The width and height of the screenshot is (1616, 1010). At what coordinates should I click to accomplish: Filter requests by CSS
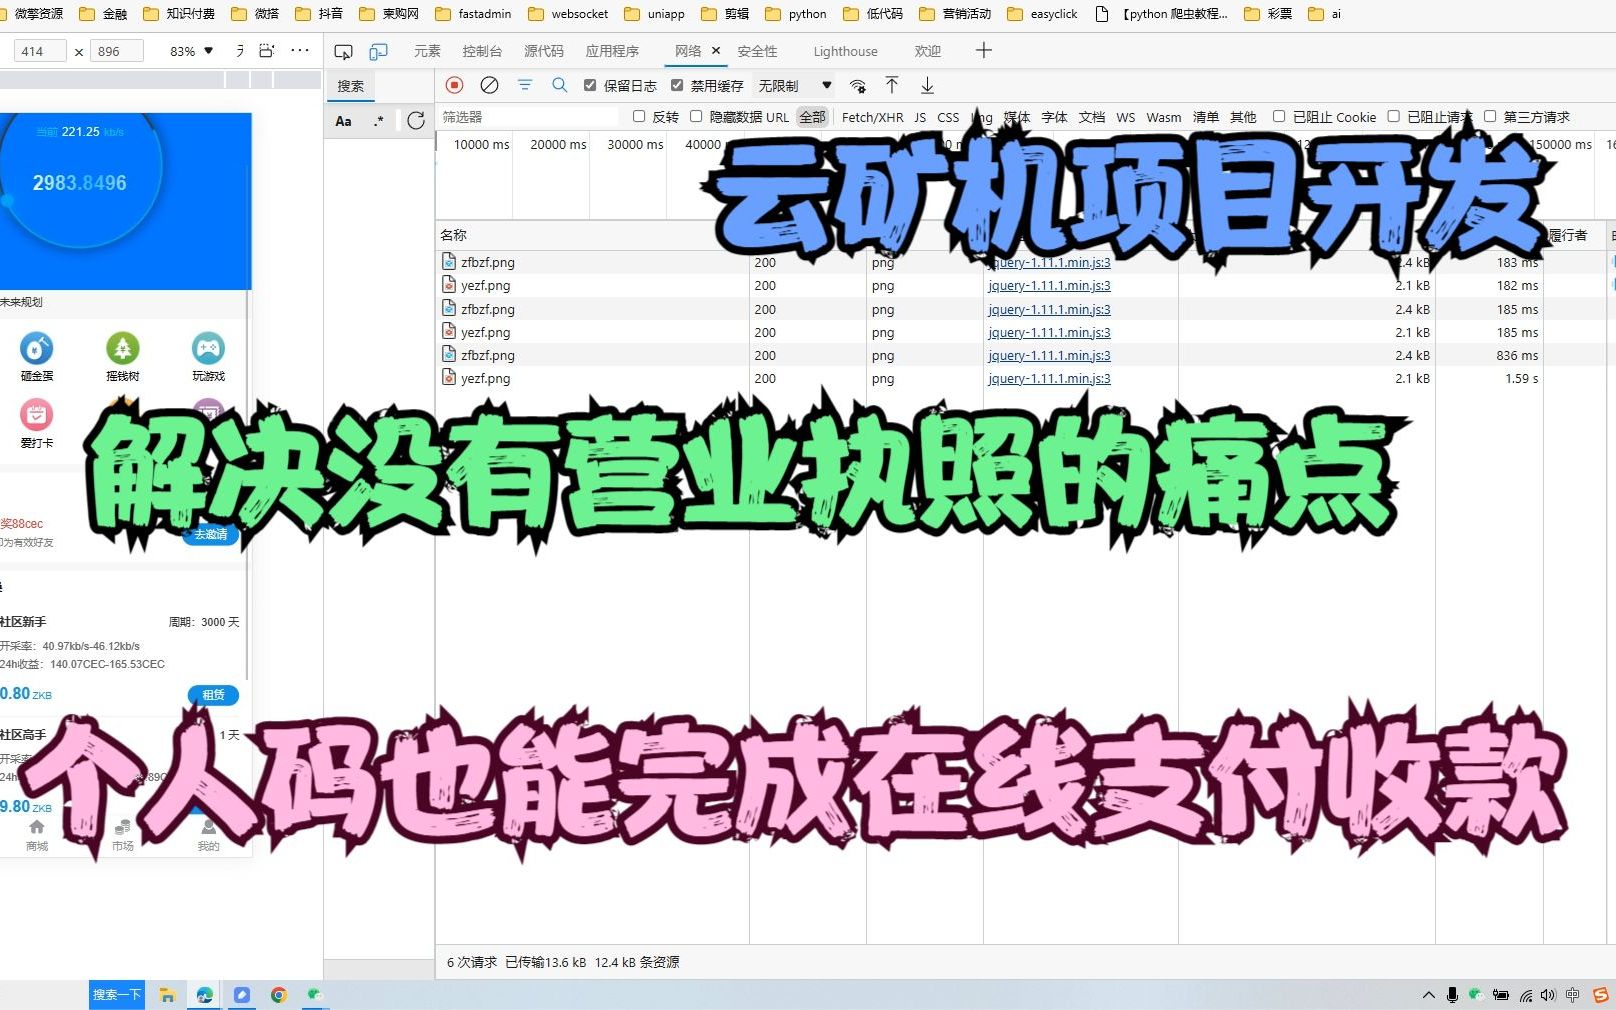(948, 117)
